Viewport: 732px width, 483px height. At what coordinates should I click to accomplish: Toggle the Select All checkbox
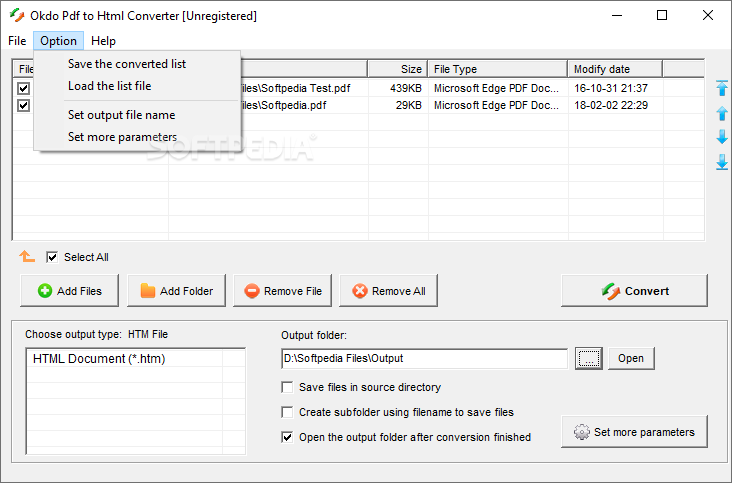point(52,257)
